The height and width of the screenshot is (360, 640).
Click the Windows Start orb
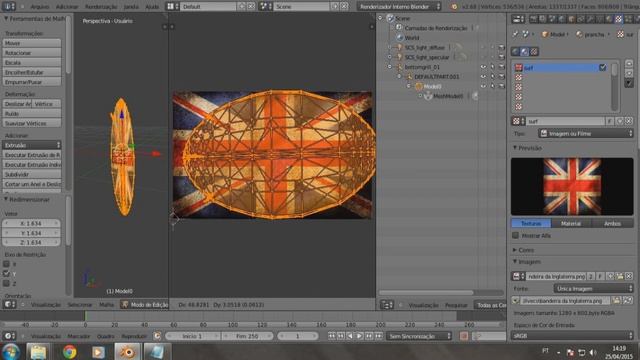tap(10, 352)
